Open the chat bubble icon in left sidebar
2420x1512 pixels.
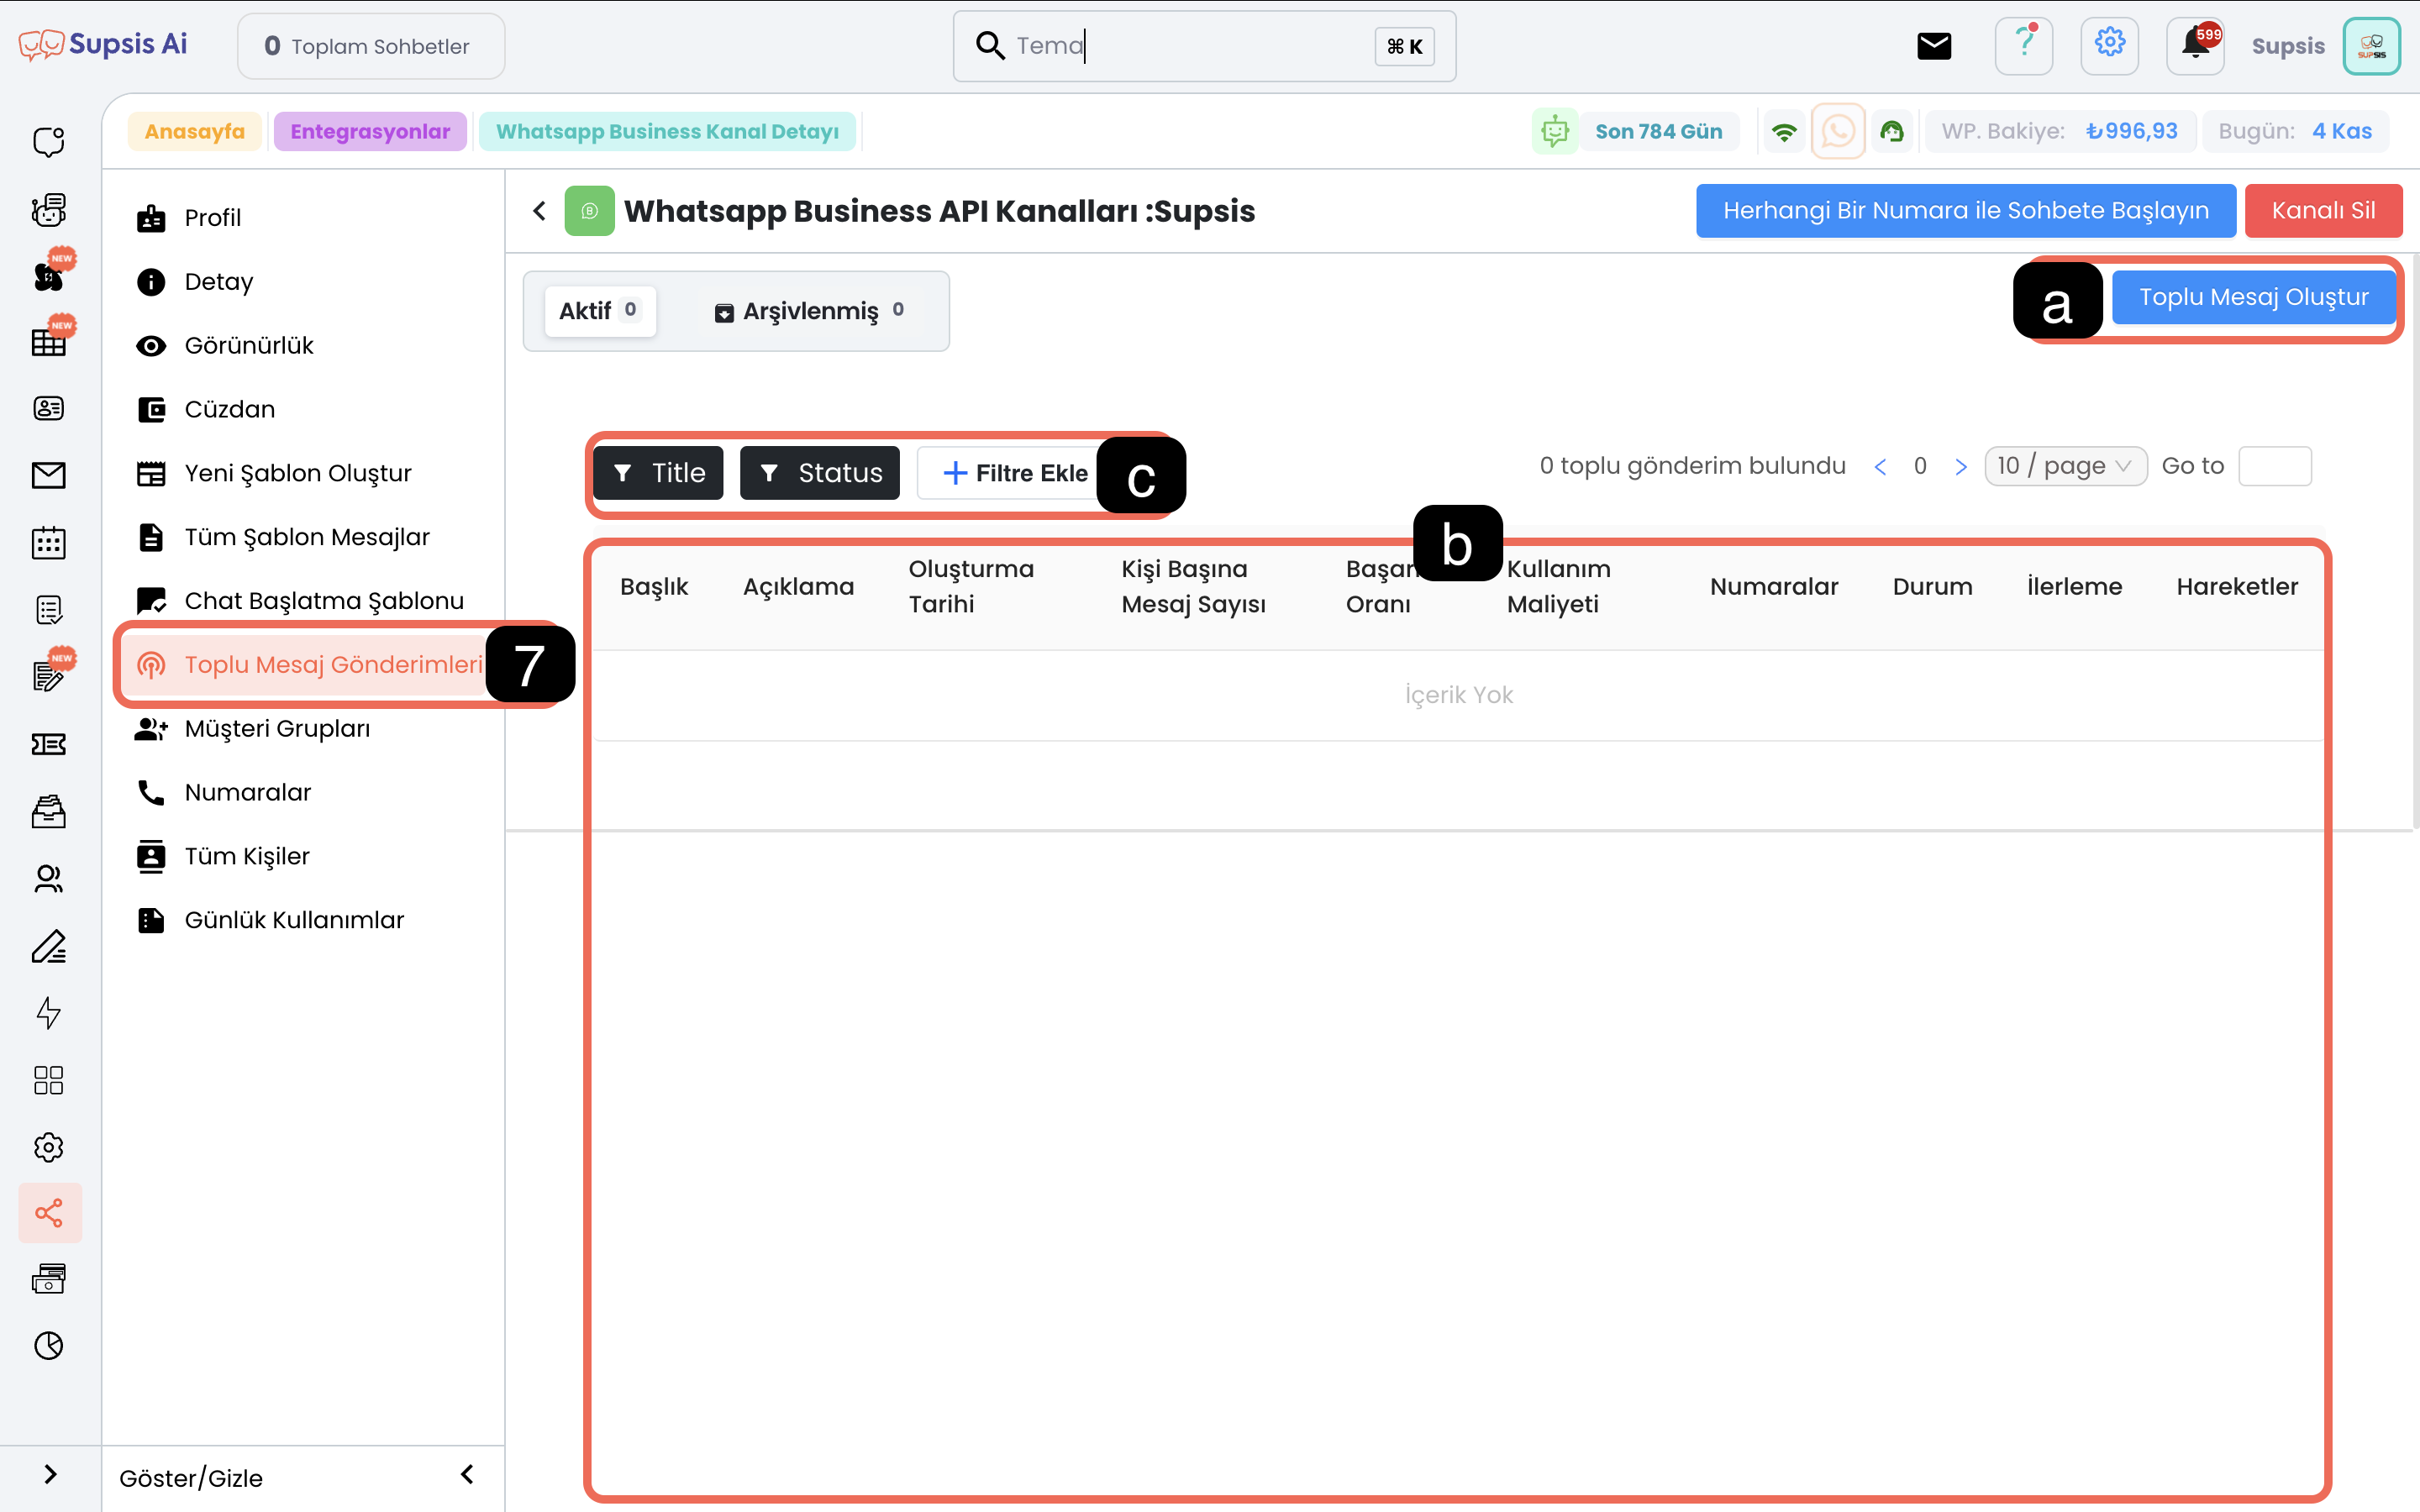click(x=48, y=142)
